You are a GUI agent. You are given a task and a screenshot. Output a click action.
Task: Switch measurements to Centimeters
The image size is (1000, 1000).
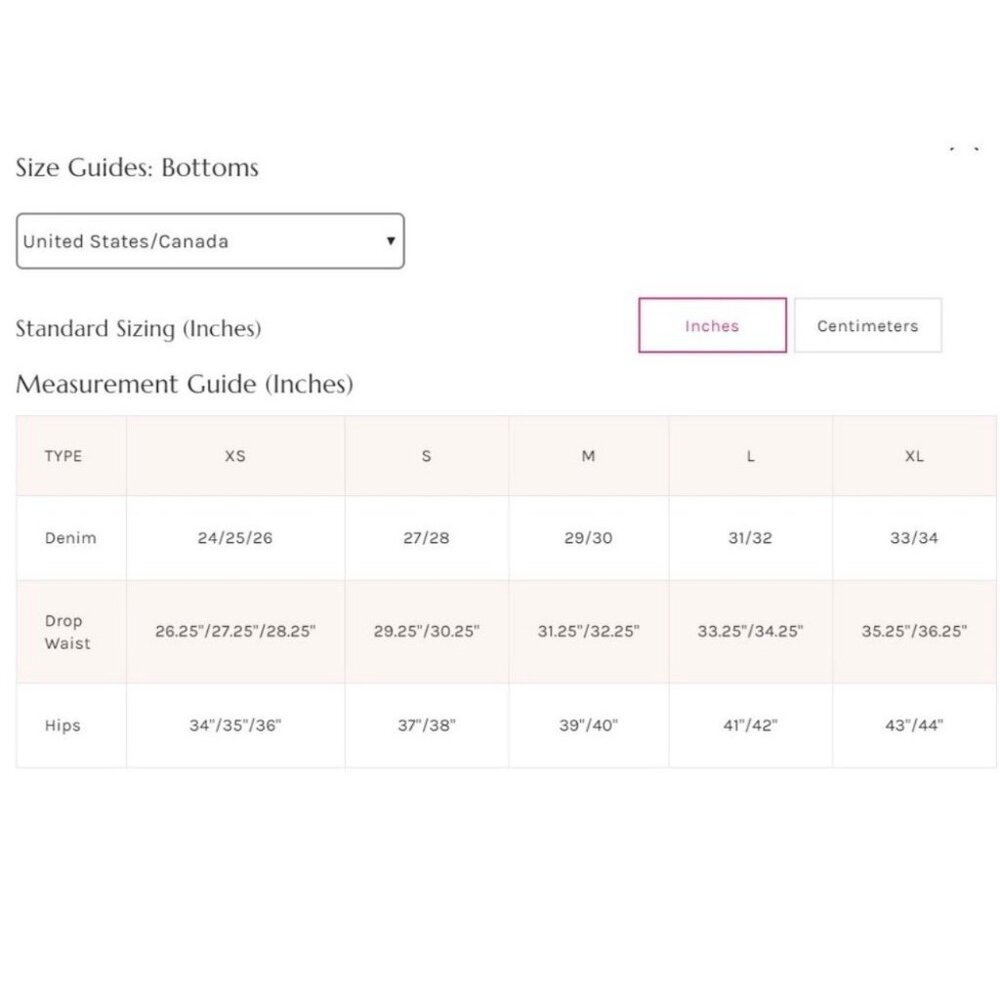click(867, 325)
